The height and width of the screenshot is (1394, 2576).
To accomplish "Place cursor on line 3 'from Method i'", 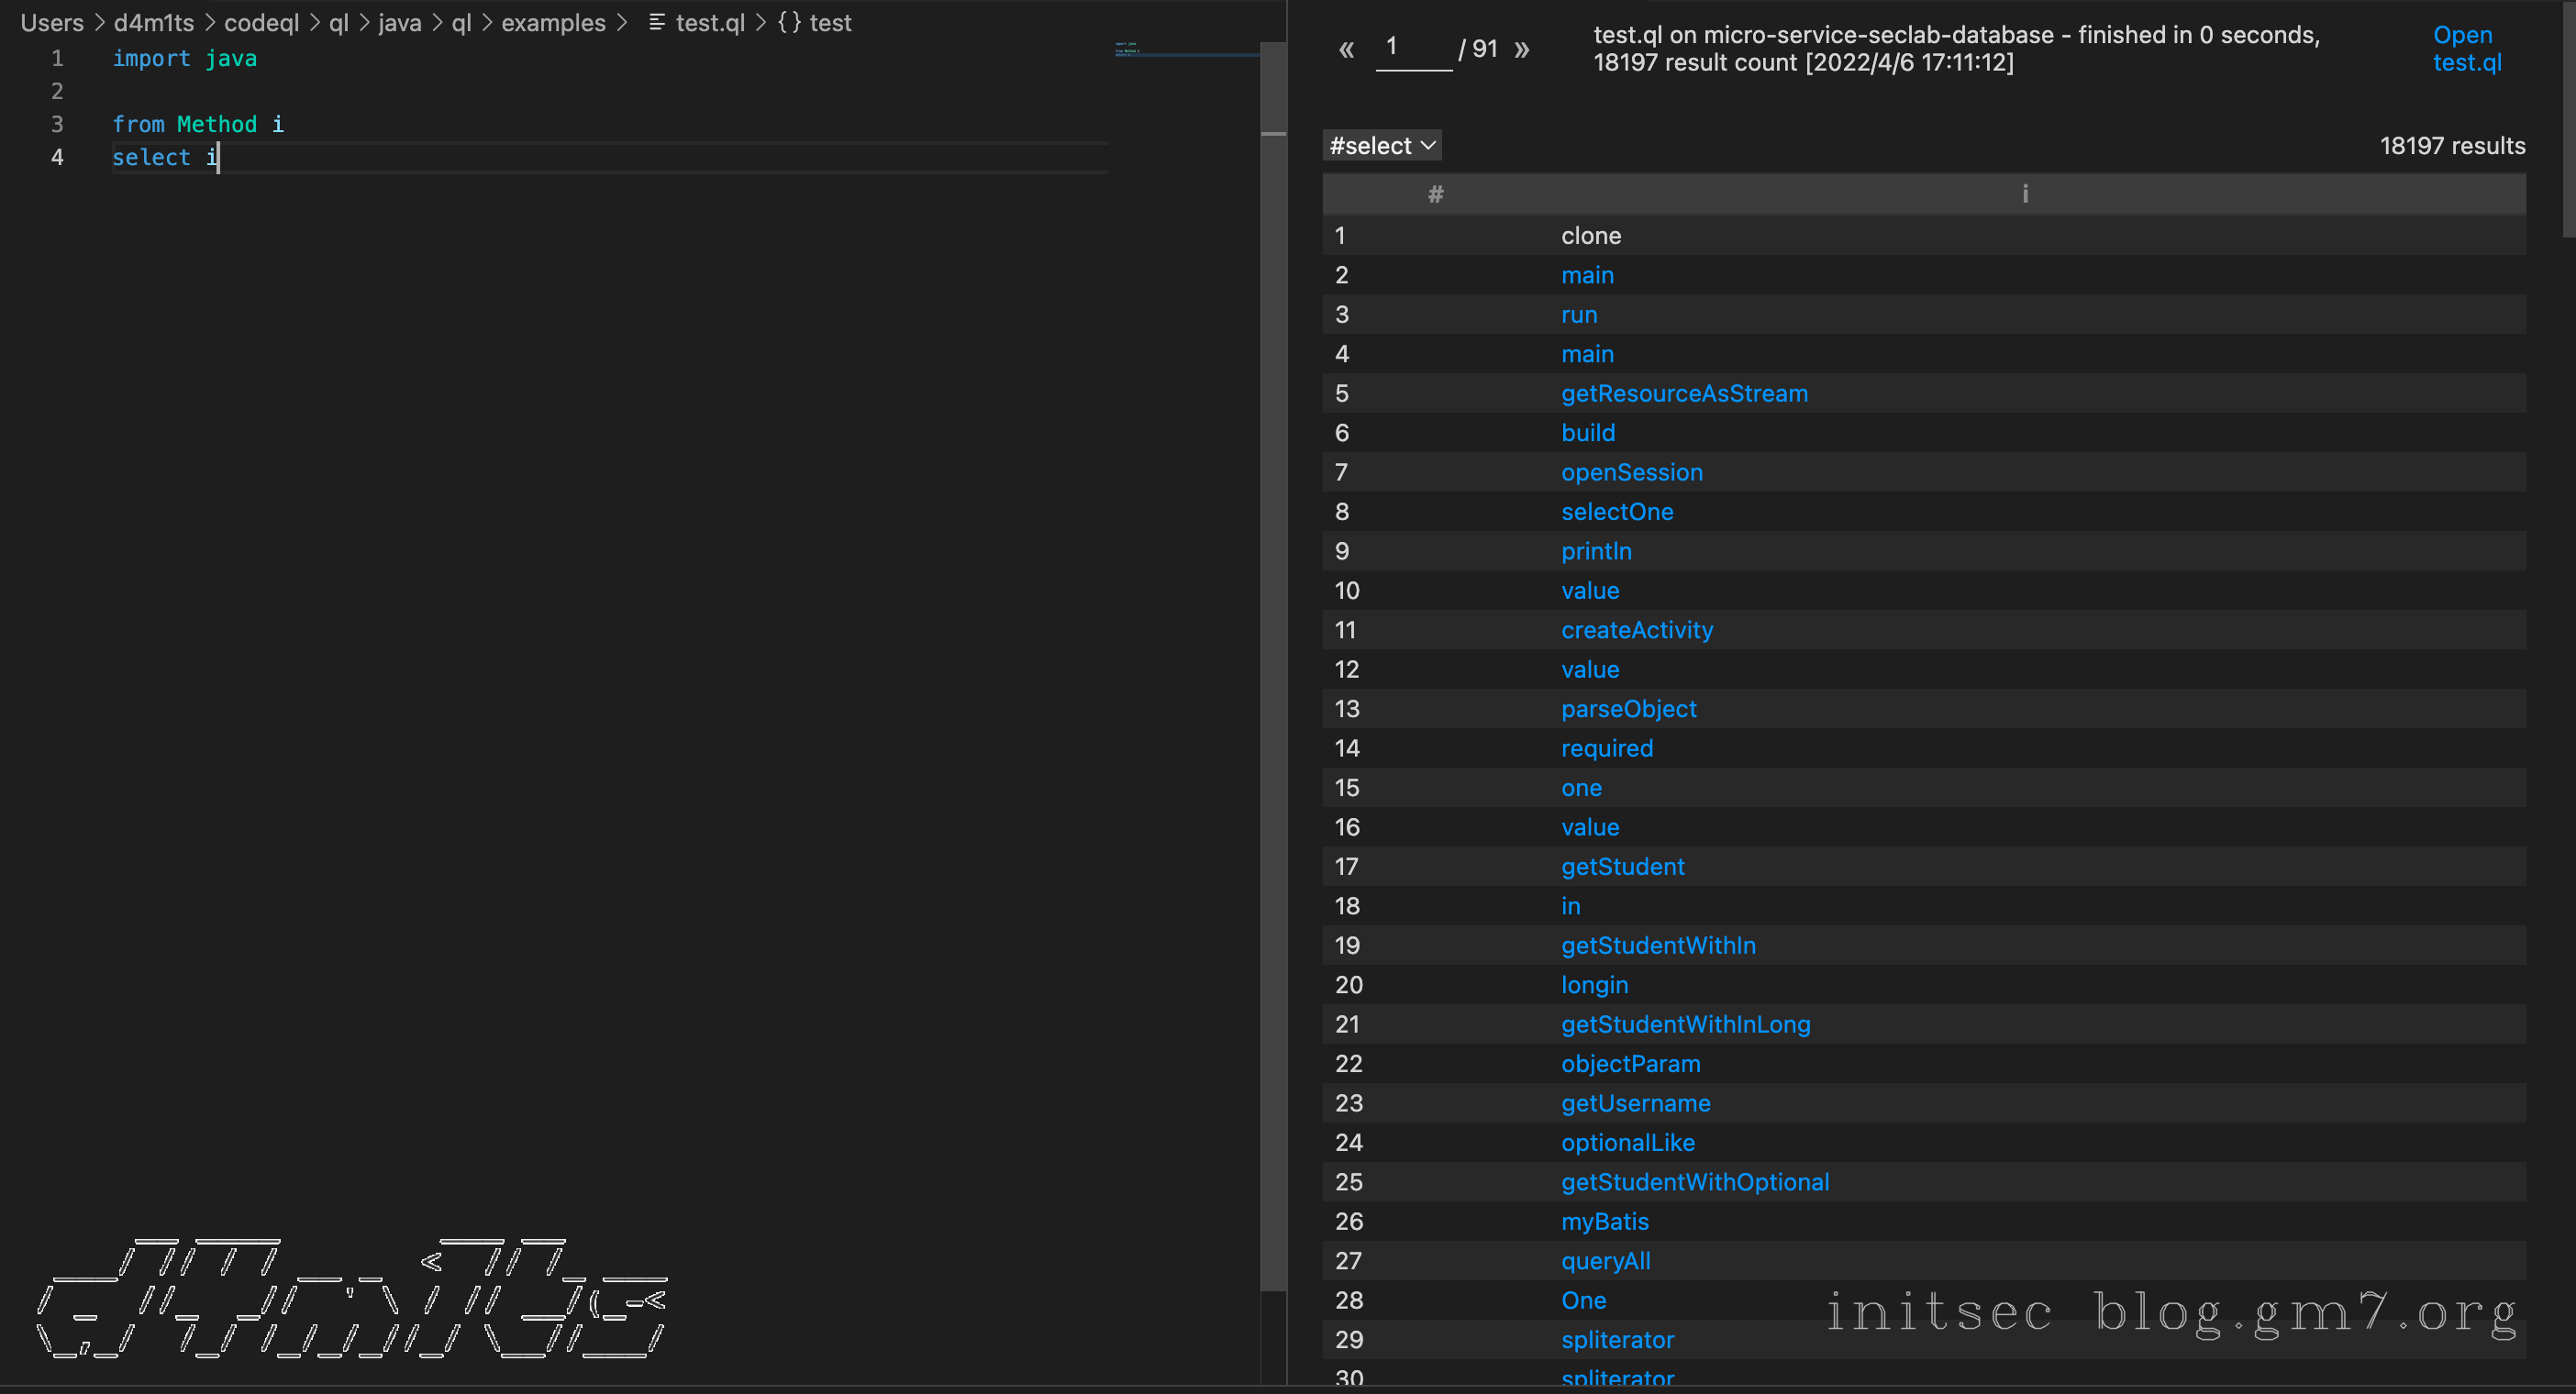I will pyautogui.click(x=198, y=124).
